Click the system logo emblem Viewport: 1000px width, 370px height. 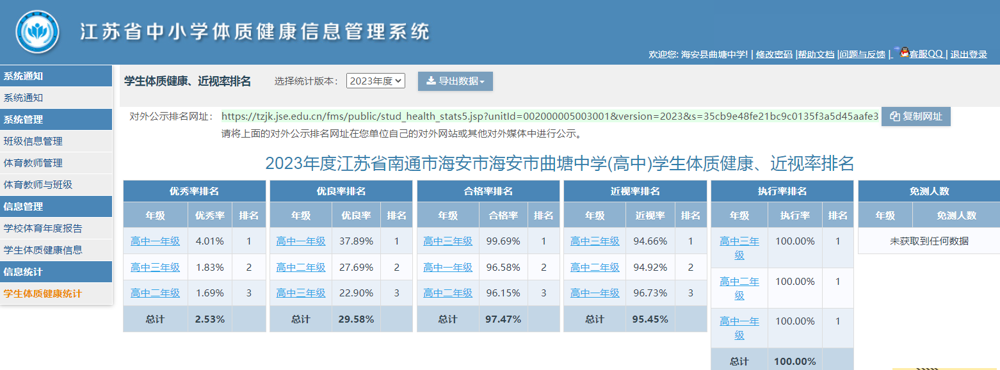point(37,32)
